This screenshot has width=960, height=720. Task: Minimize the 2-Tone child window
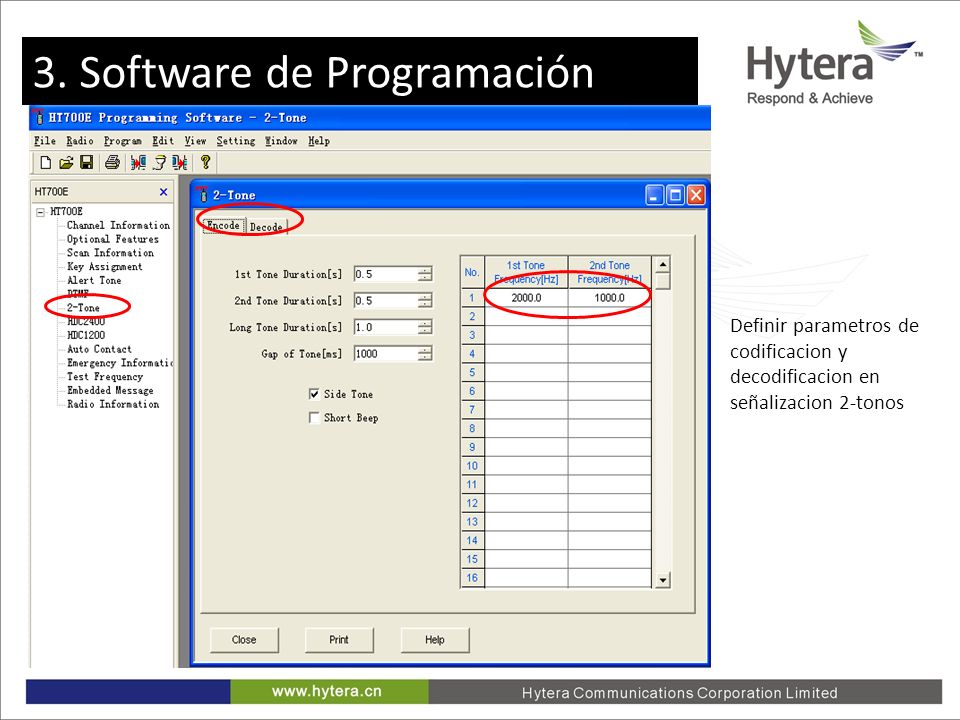(654, 195)
